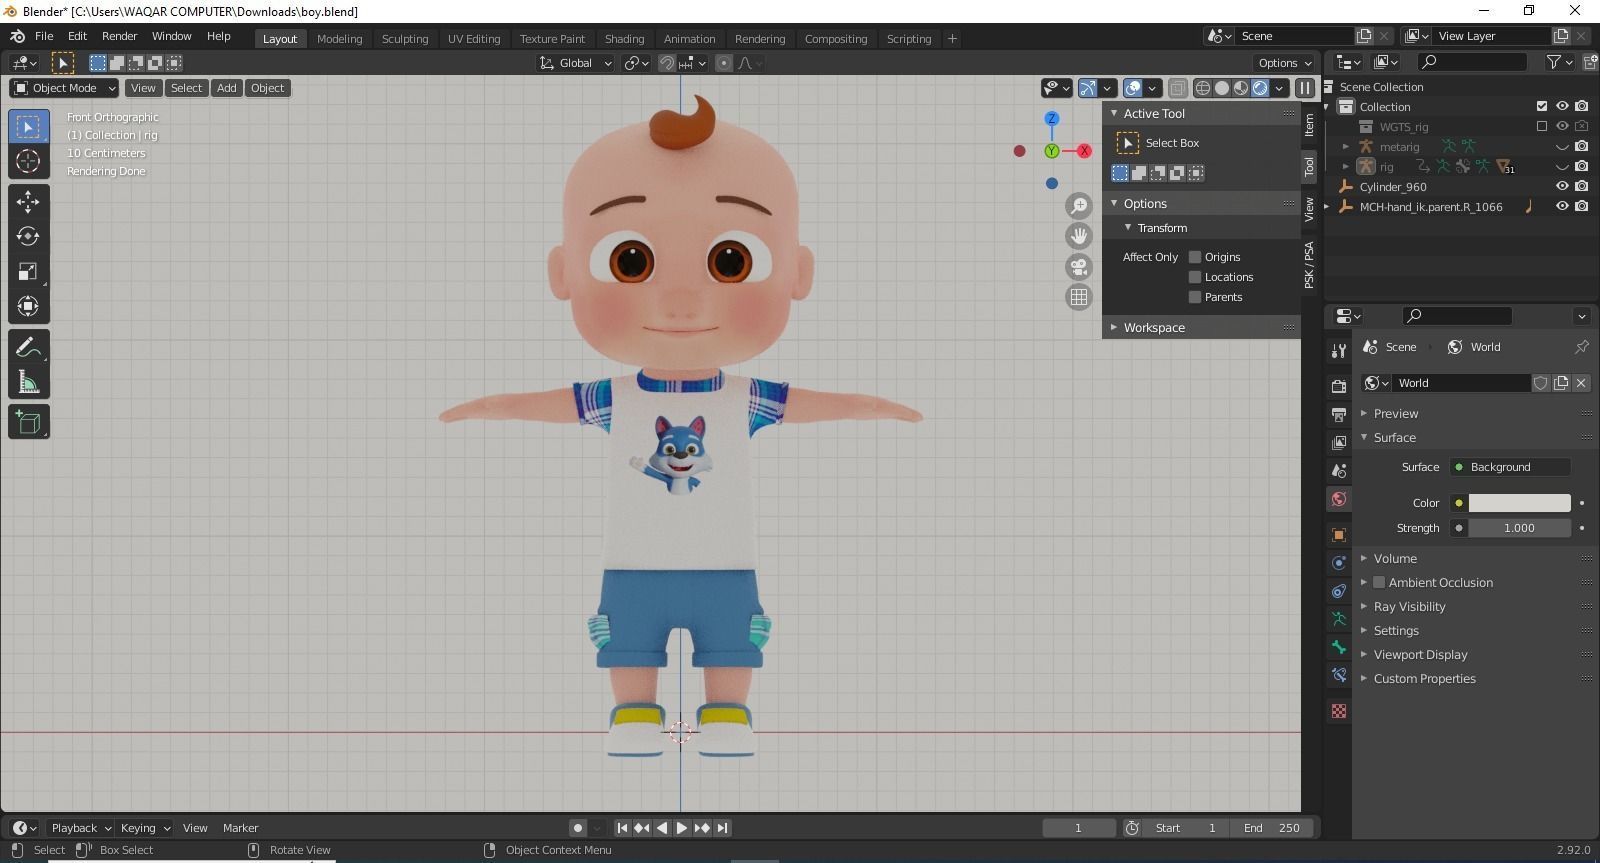
Task: Open the viewport Options dropdown
Action: [1285, 63]
